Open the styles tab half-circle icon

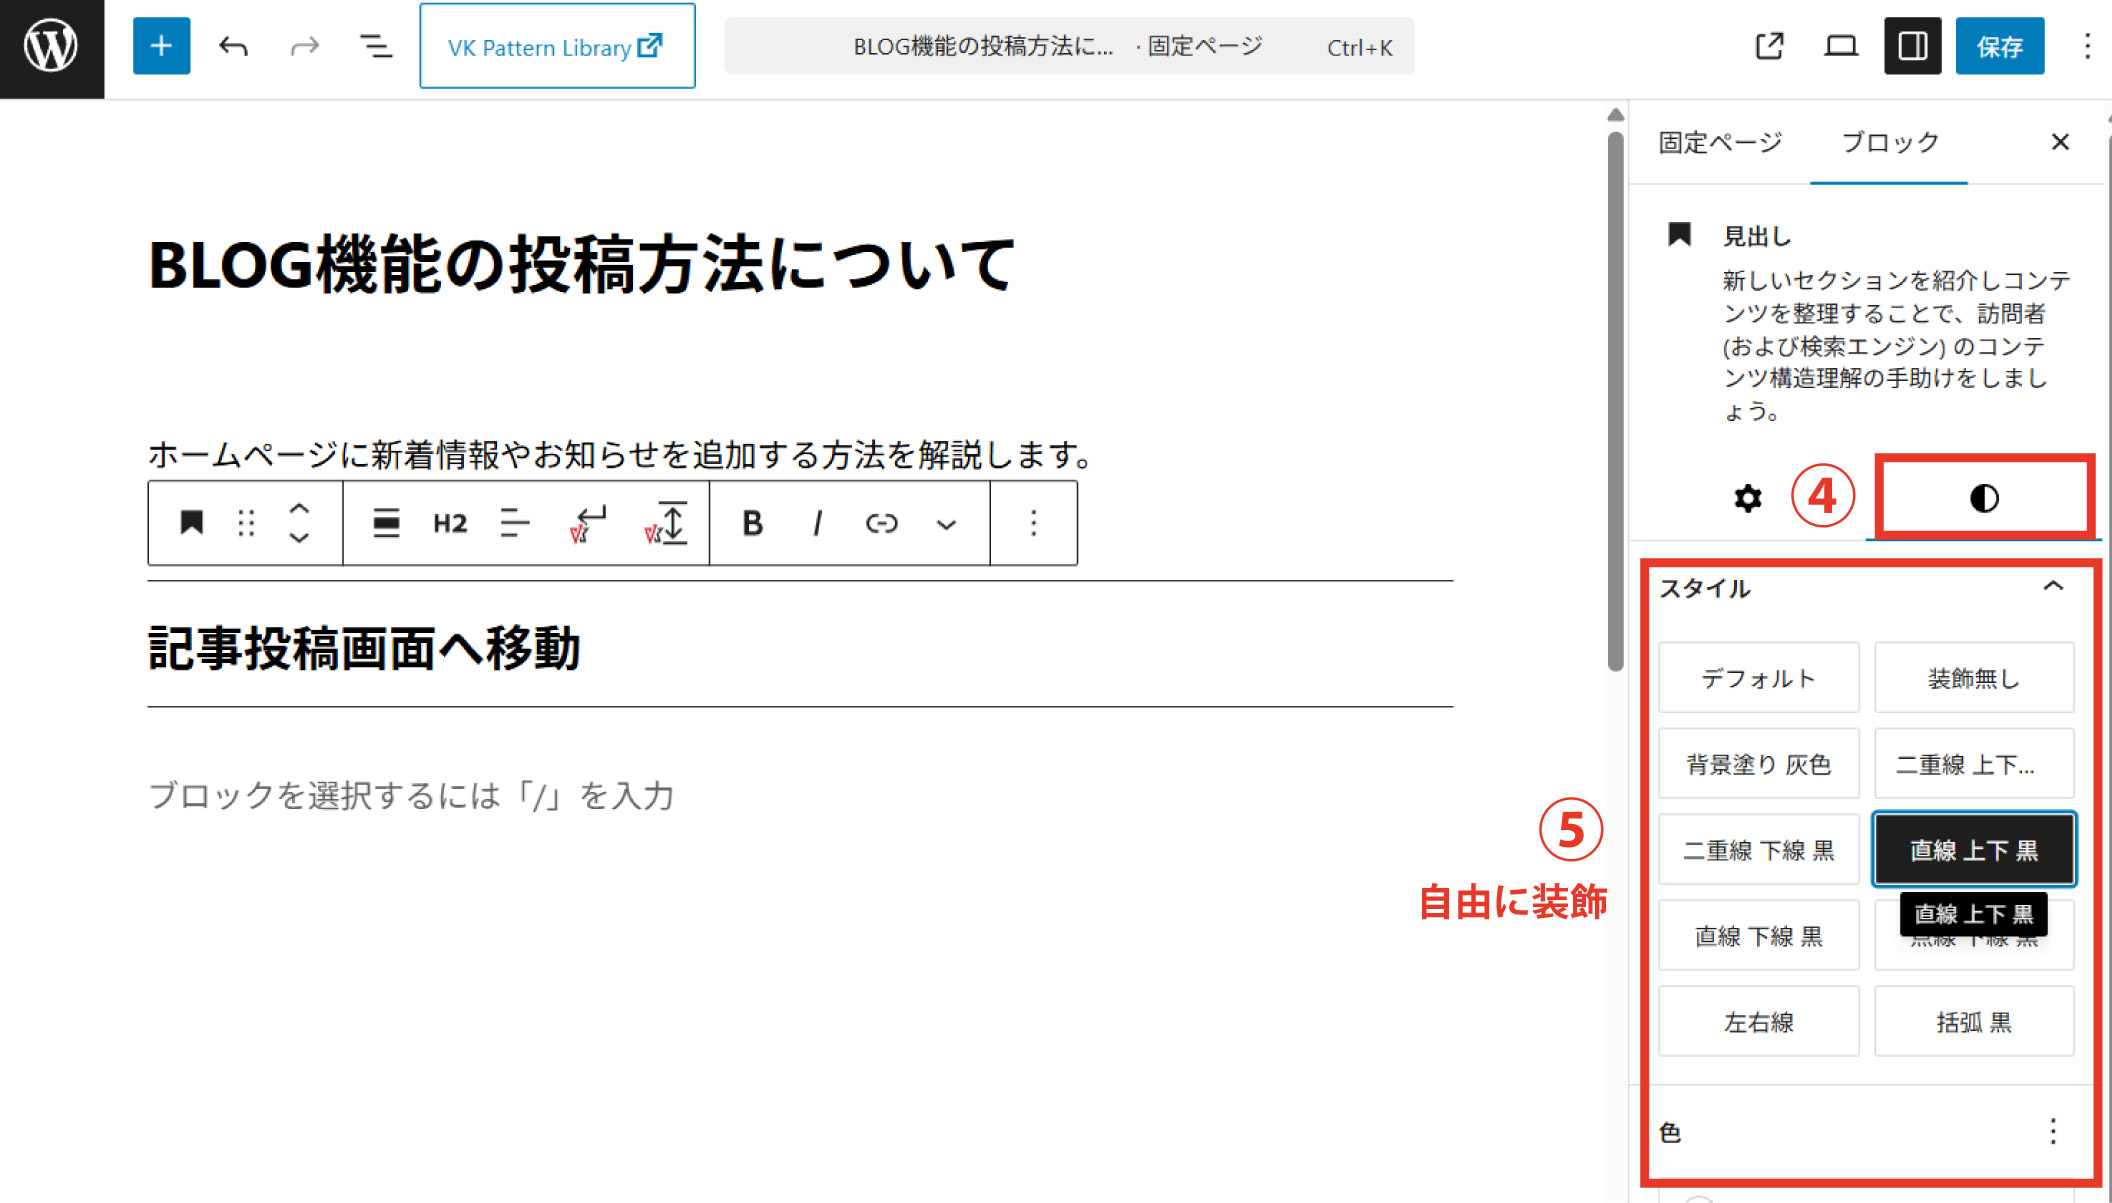(x=1984, y=498)
